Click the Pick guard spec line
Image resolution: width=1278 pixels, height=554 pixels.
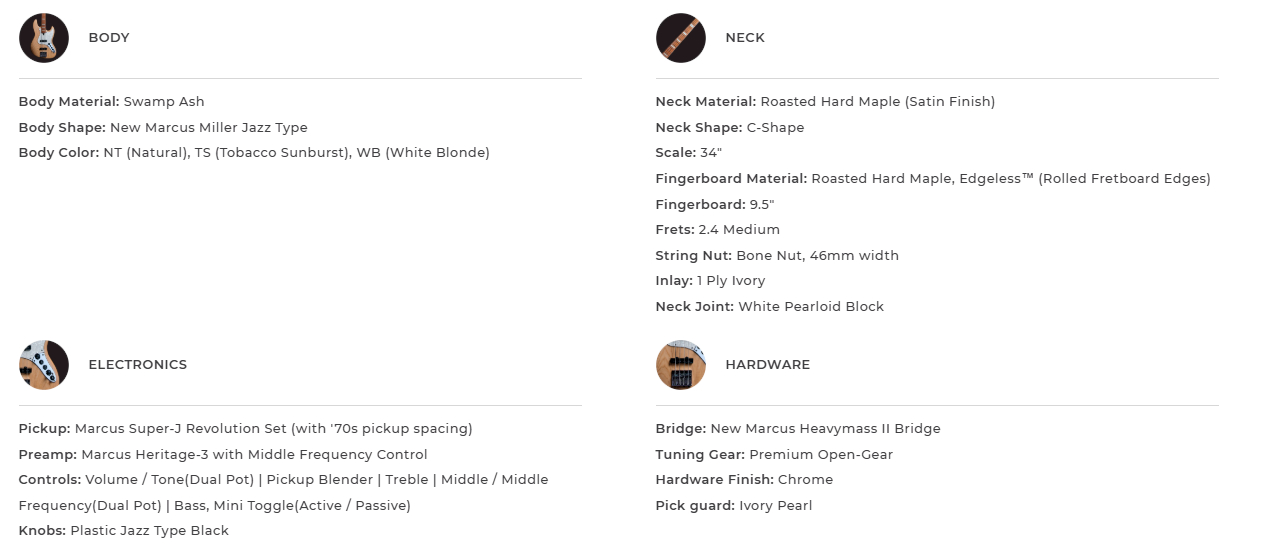pyautogui.click(x=734, y=506)
